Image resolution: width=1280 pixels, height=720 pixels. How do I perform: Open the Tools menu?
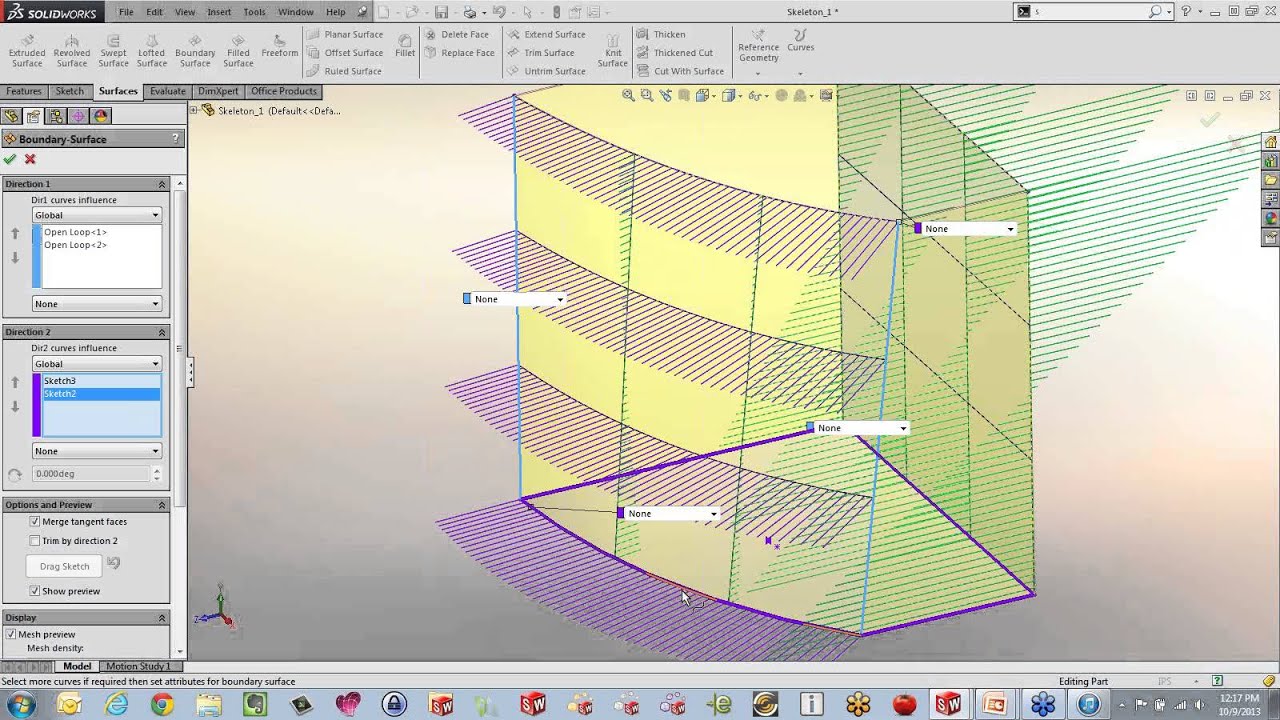pyautogui.click(x=254, y=12)
